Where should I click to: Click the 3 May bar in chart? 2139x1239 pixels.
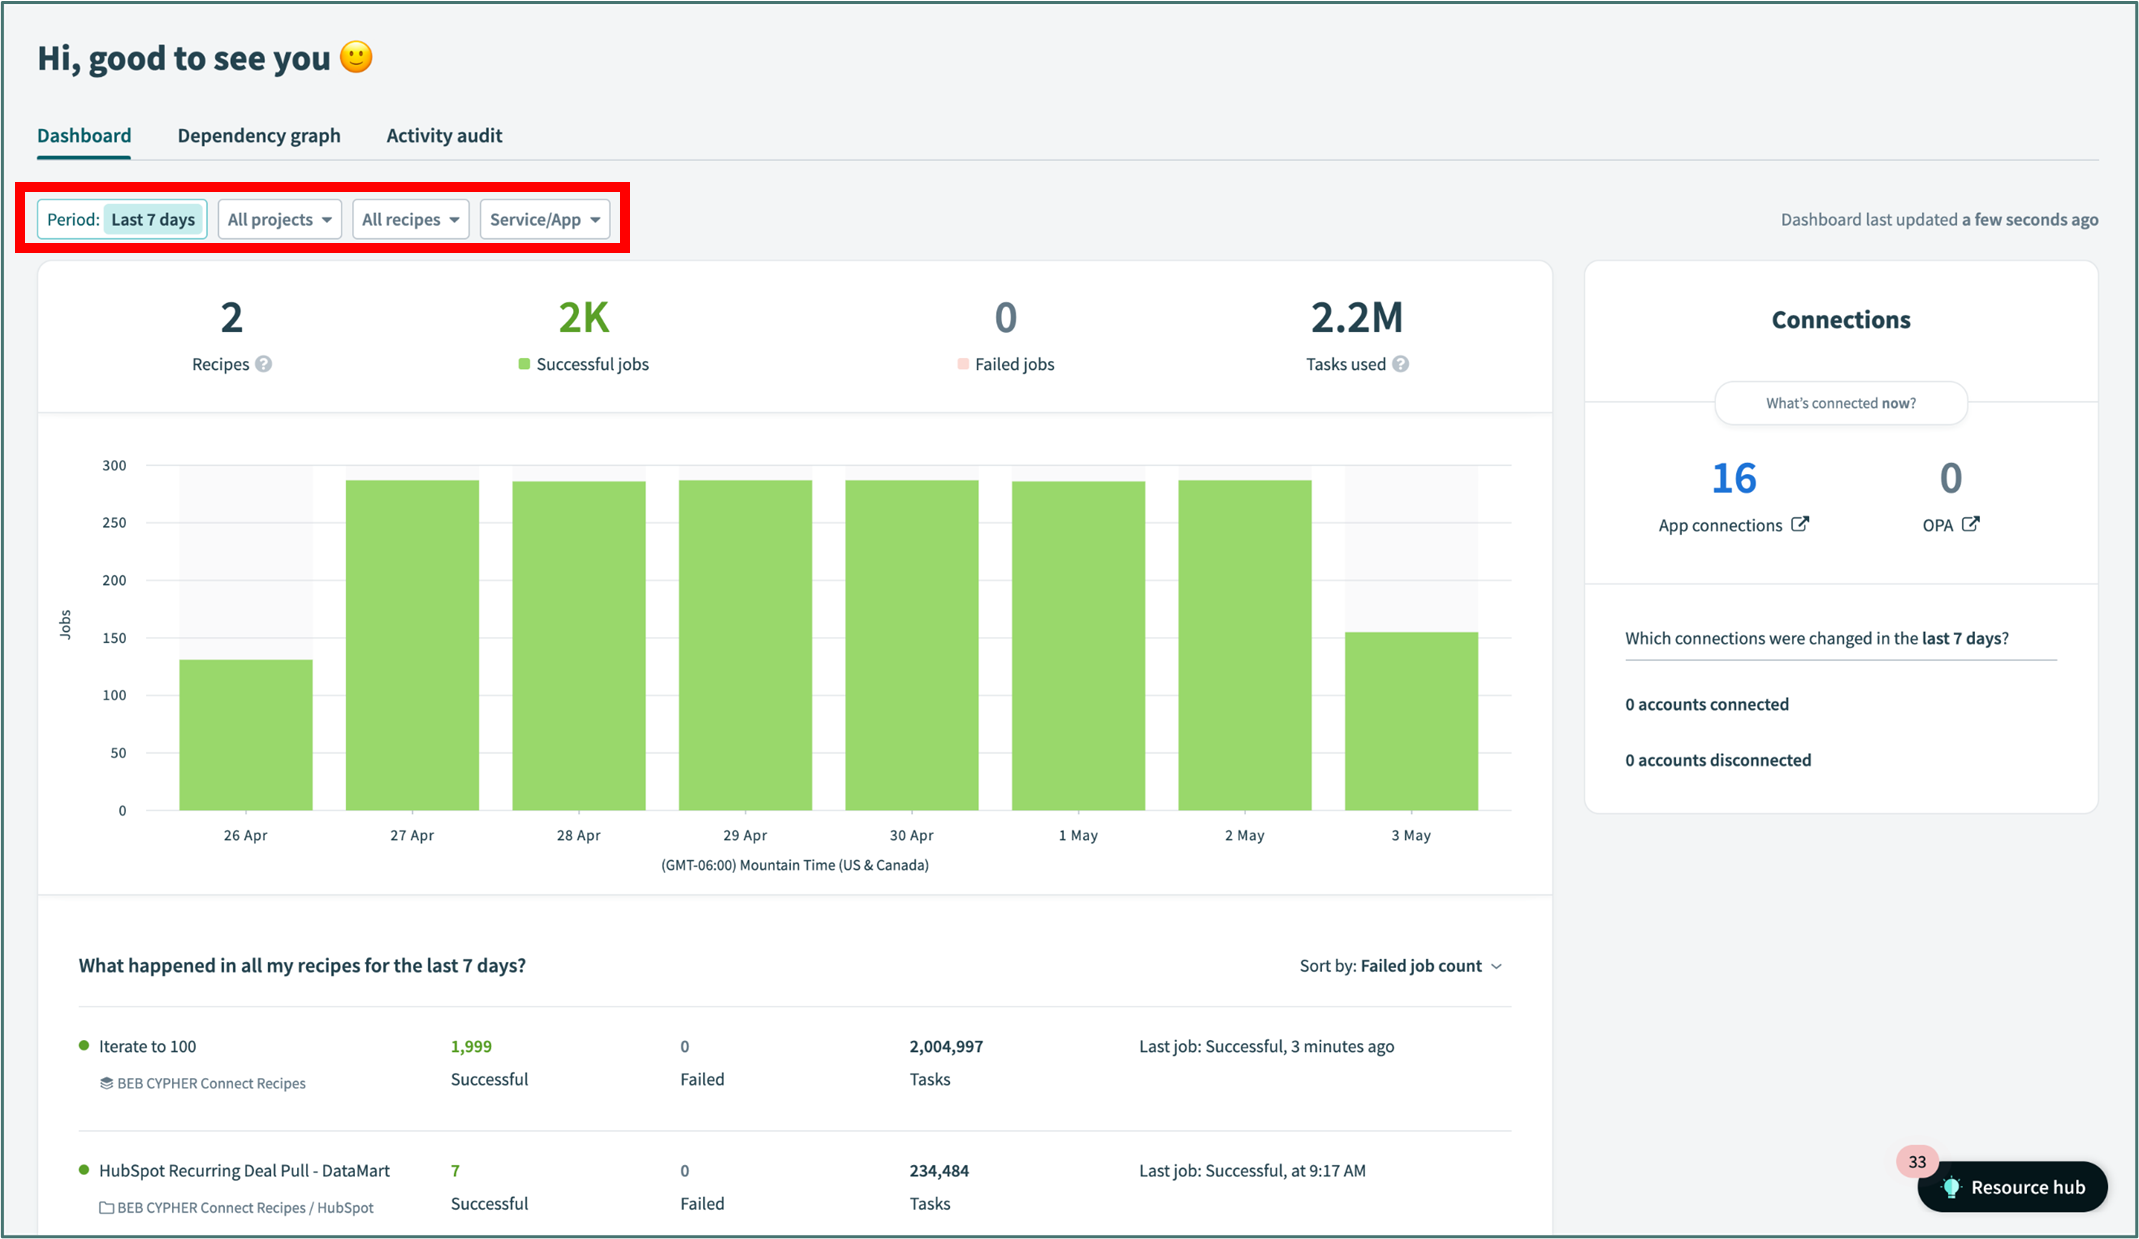pos(1410,720)
